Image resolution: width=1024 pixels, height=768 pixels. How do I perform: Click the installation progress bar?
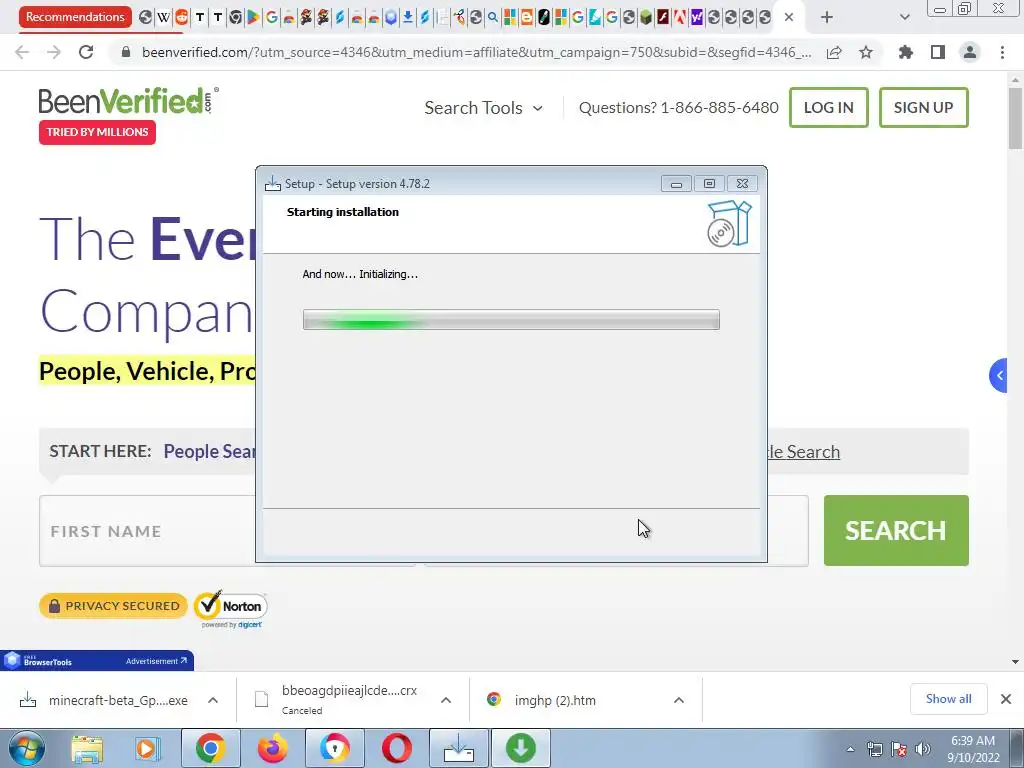pos(511,320)
